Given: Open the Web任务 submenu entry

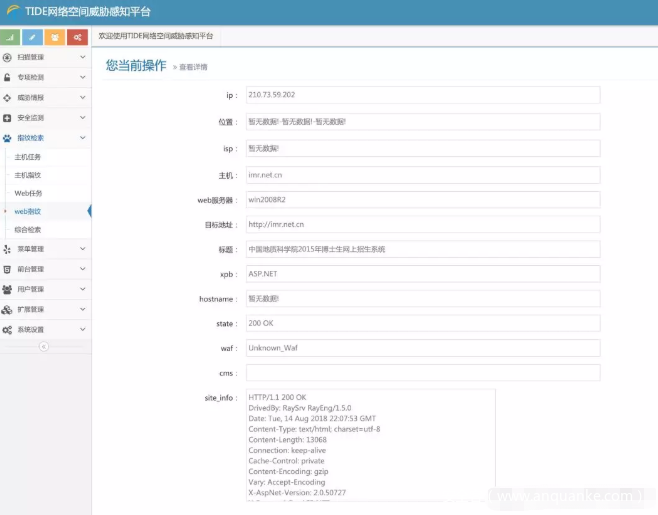Looking at the screenshot, I should 28,193.
